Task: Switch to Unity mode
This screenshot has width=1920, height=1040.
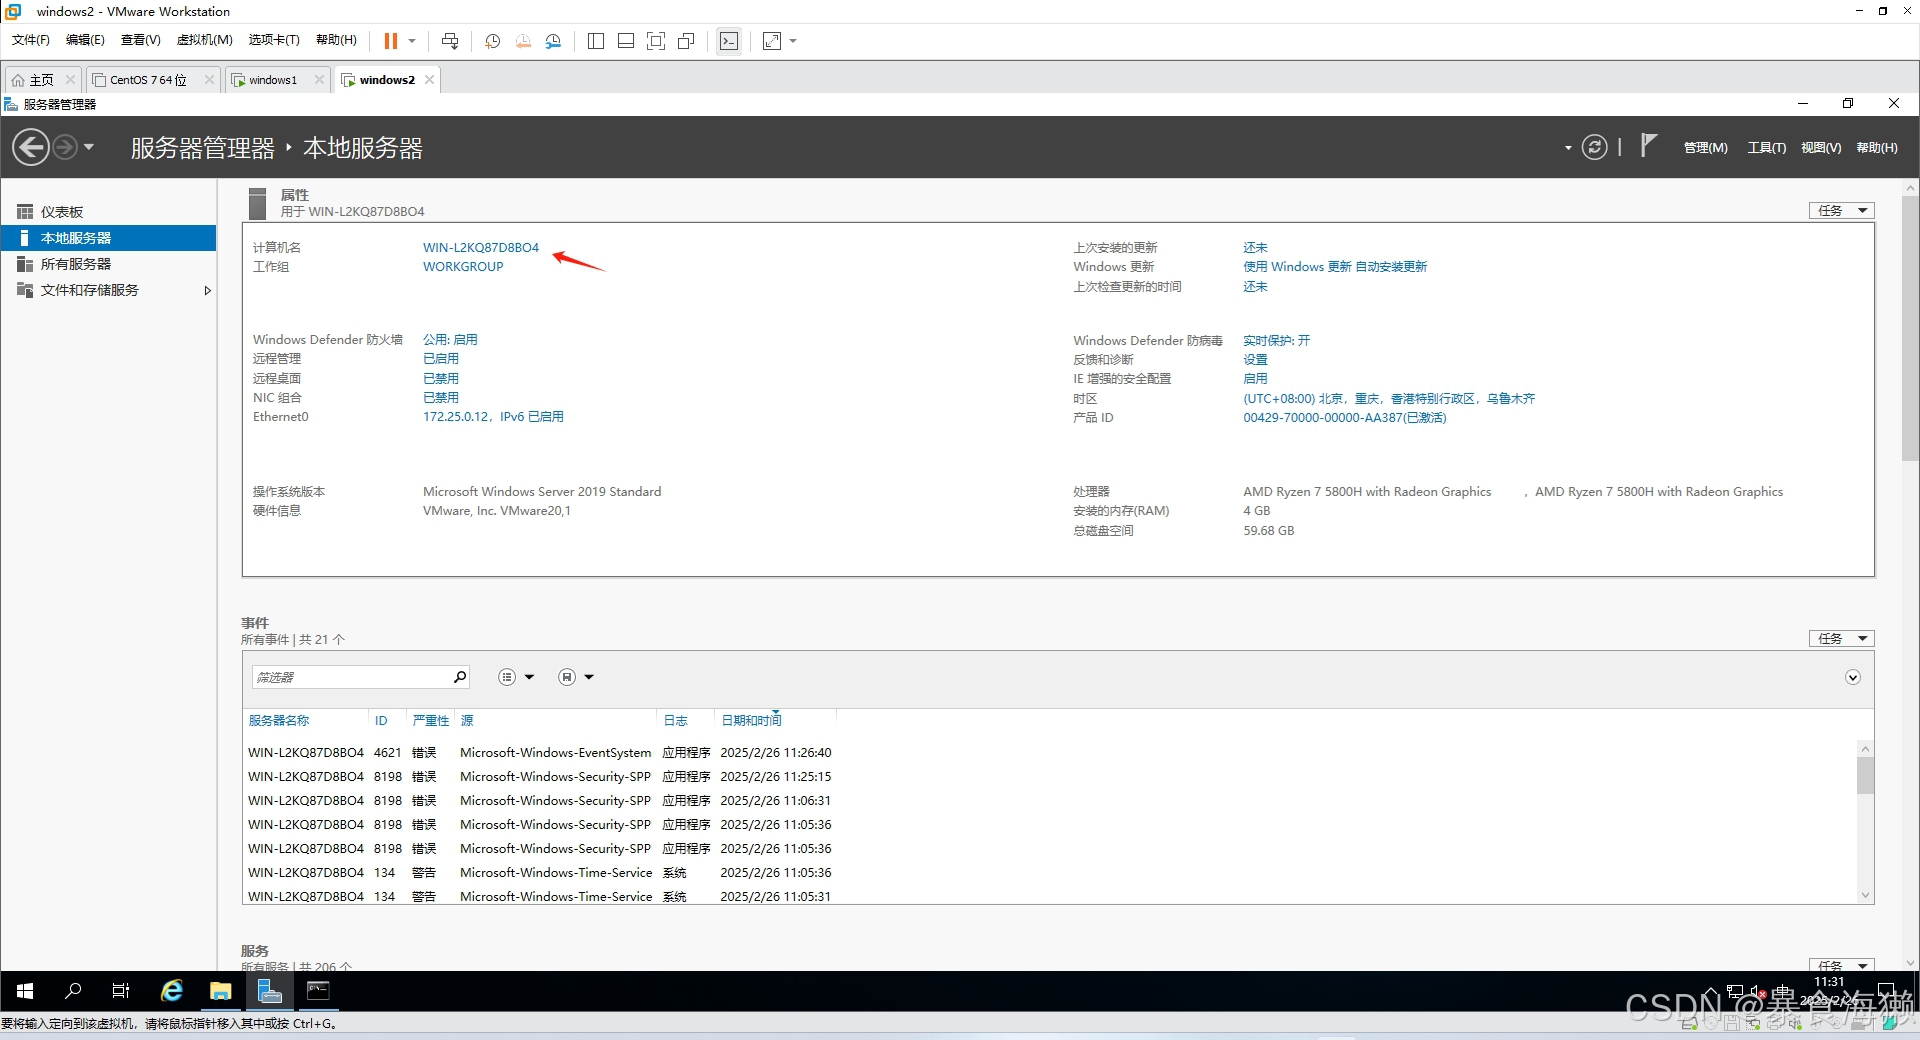Action: (686, 41)
